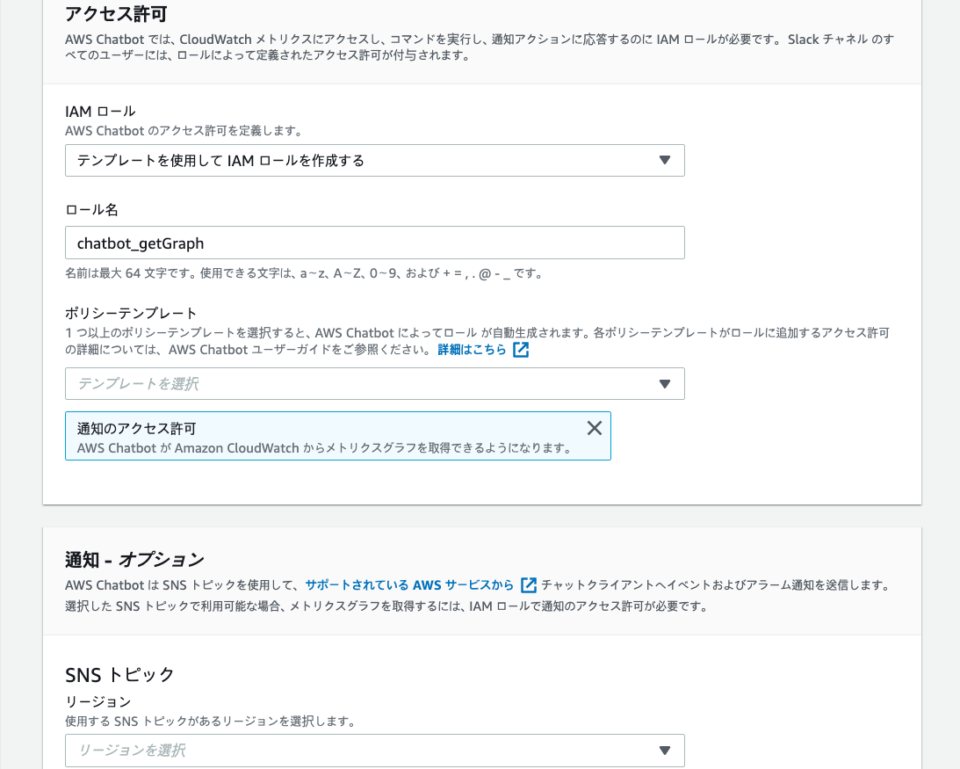Click the SNS トピック section heading

pos(116,675)
